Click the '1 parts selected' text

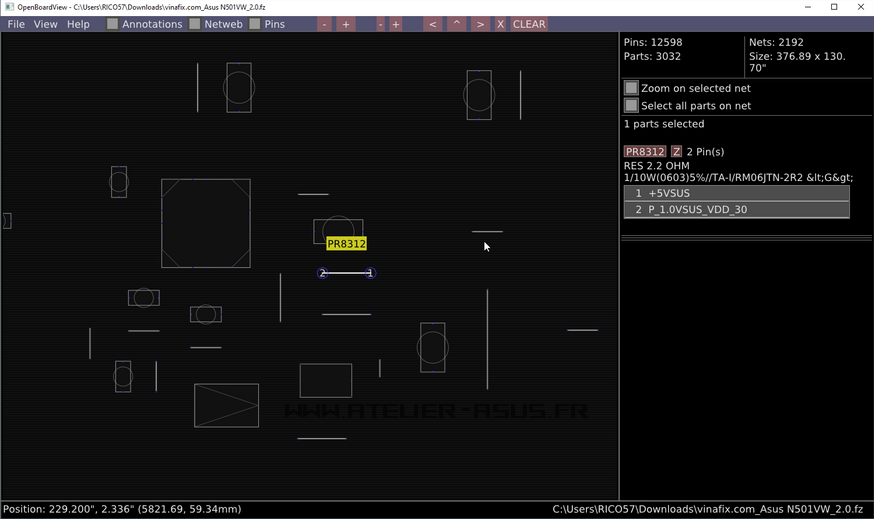coord(664,124)
